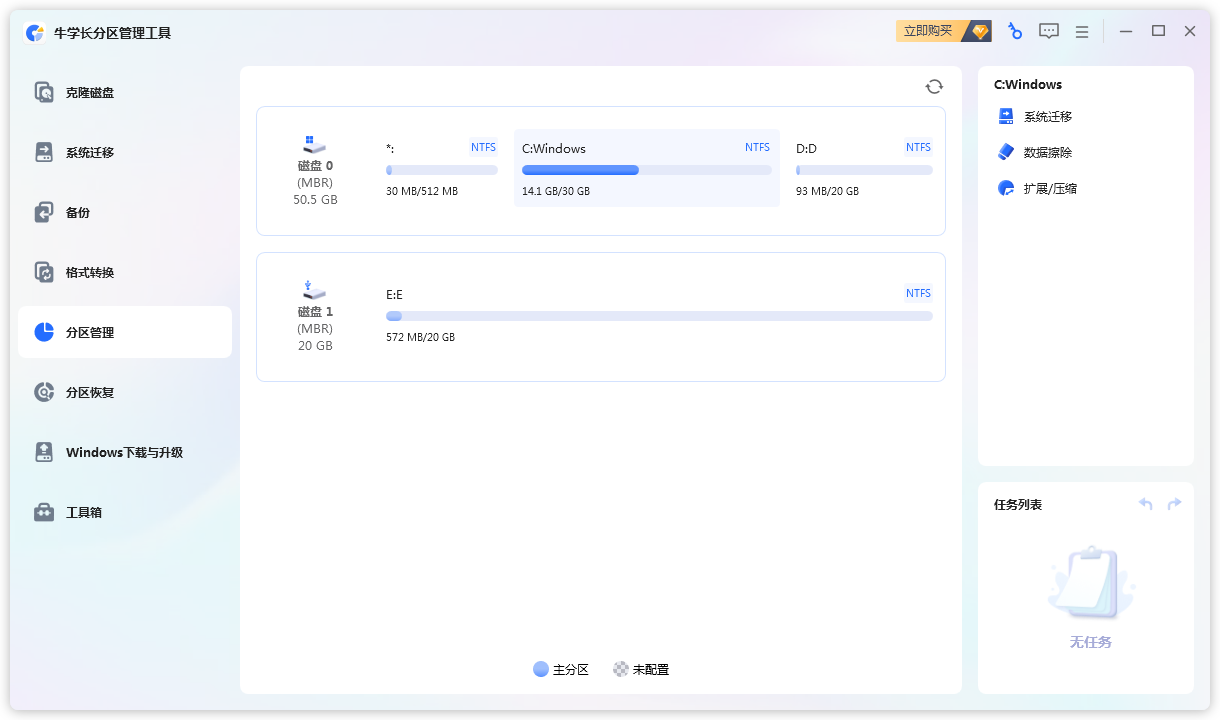
Task: Click the redo arrow in task list
Action: (1174, 504)
